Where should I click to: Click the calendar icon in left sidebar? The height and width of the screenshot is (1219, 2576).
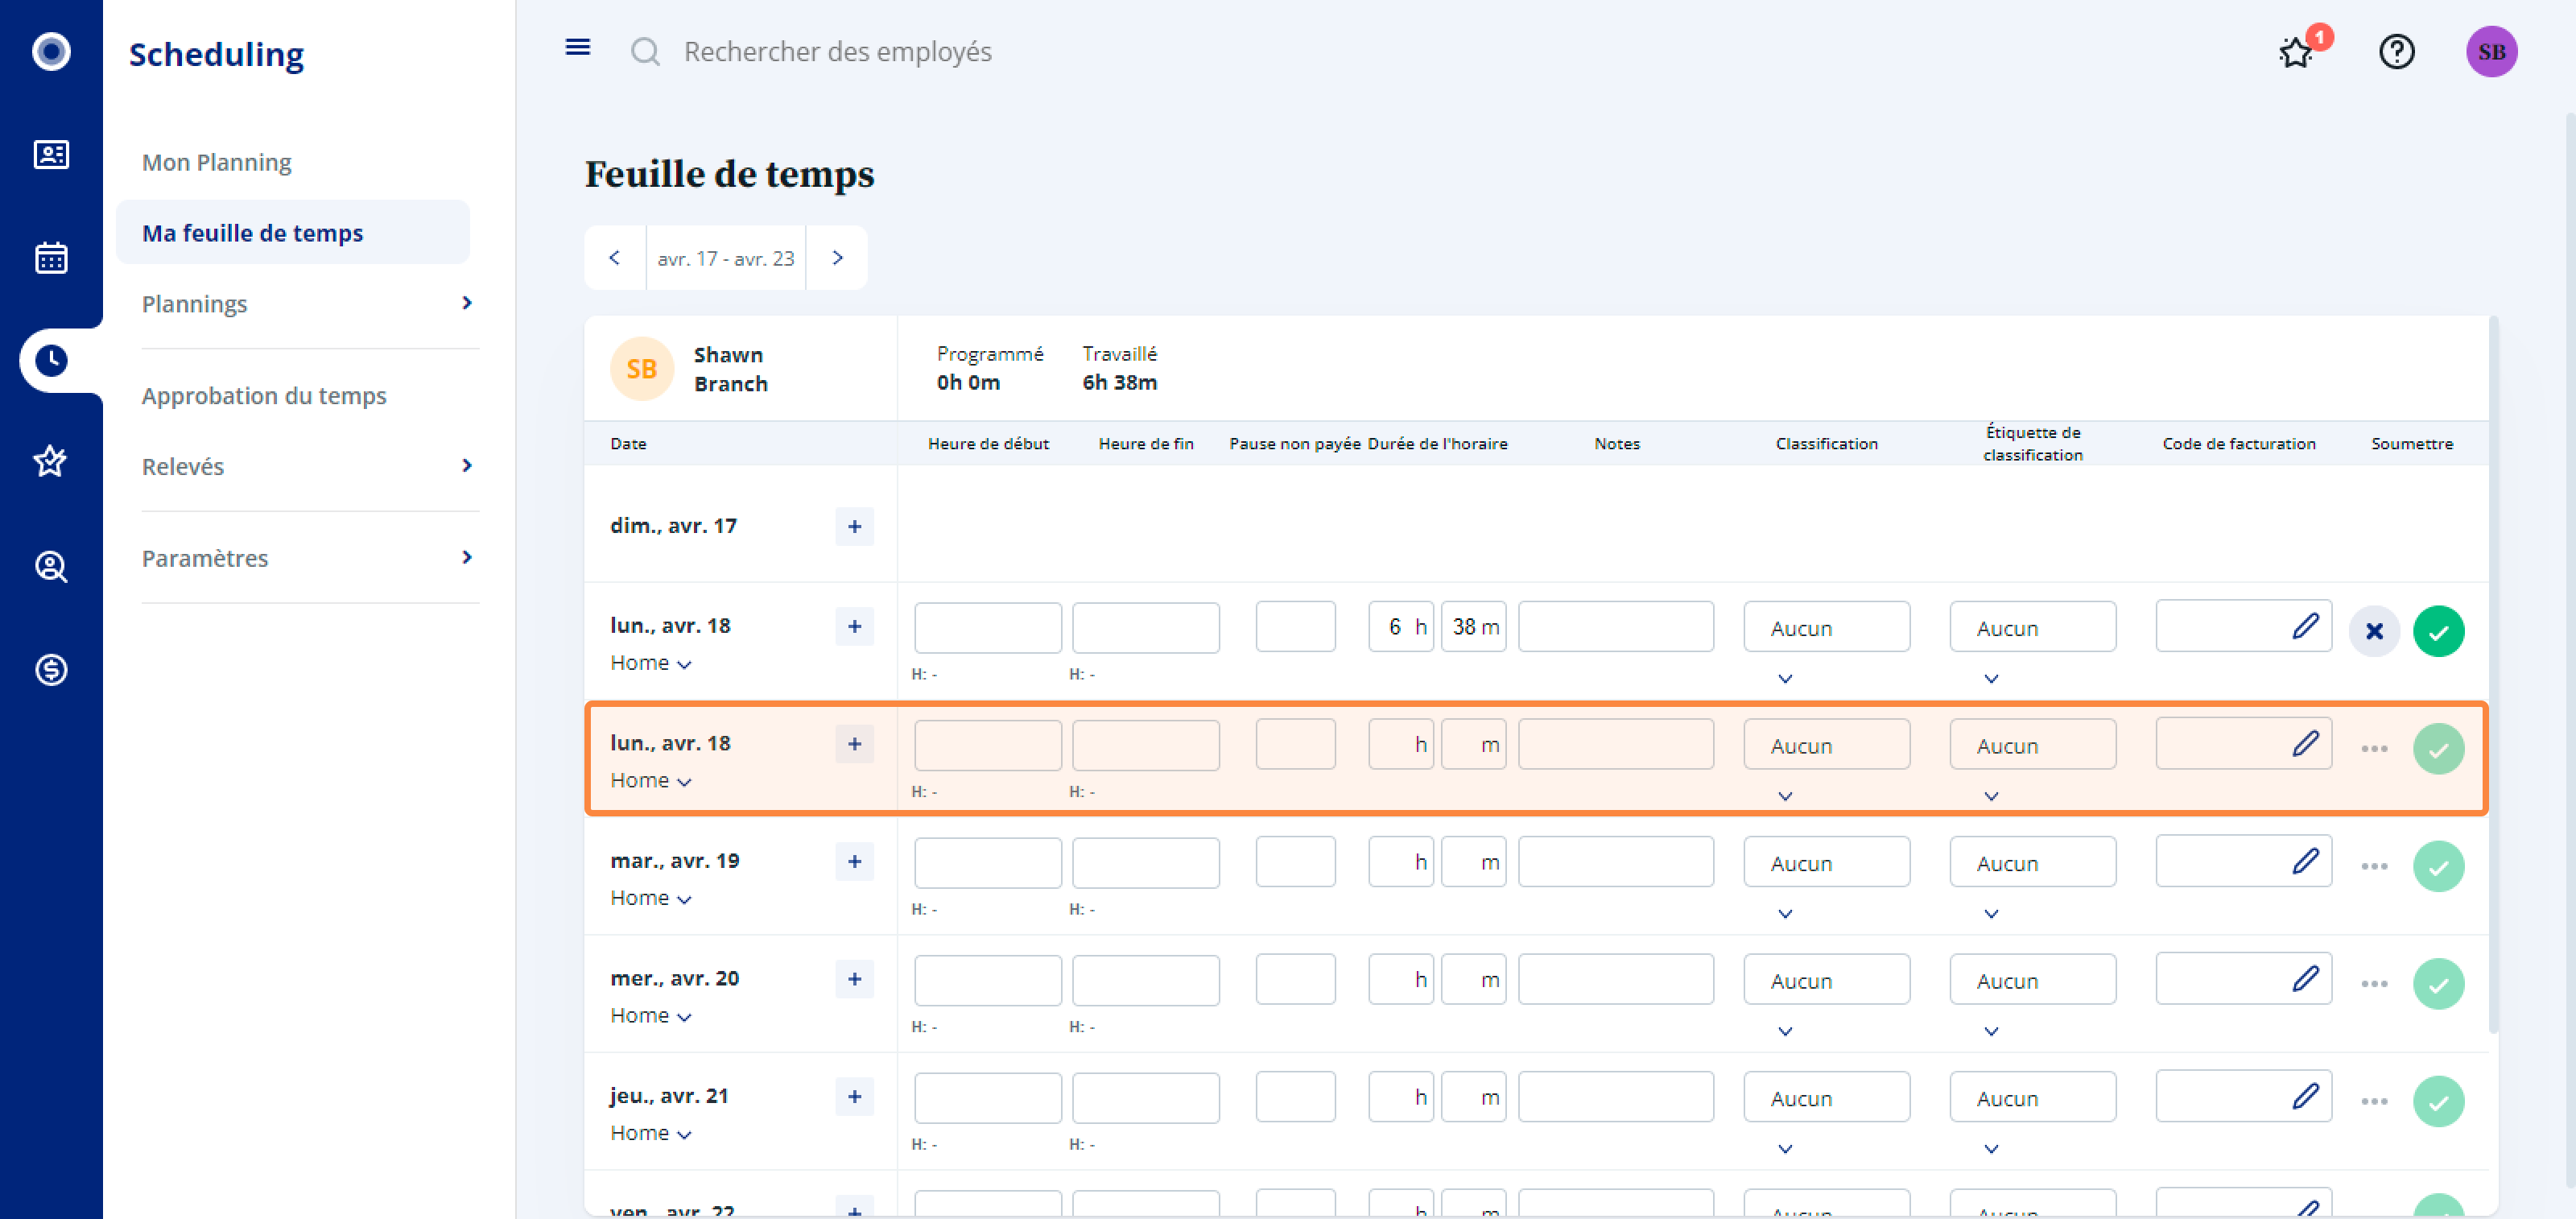[x=51, y=258]
